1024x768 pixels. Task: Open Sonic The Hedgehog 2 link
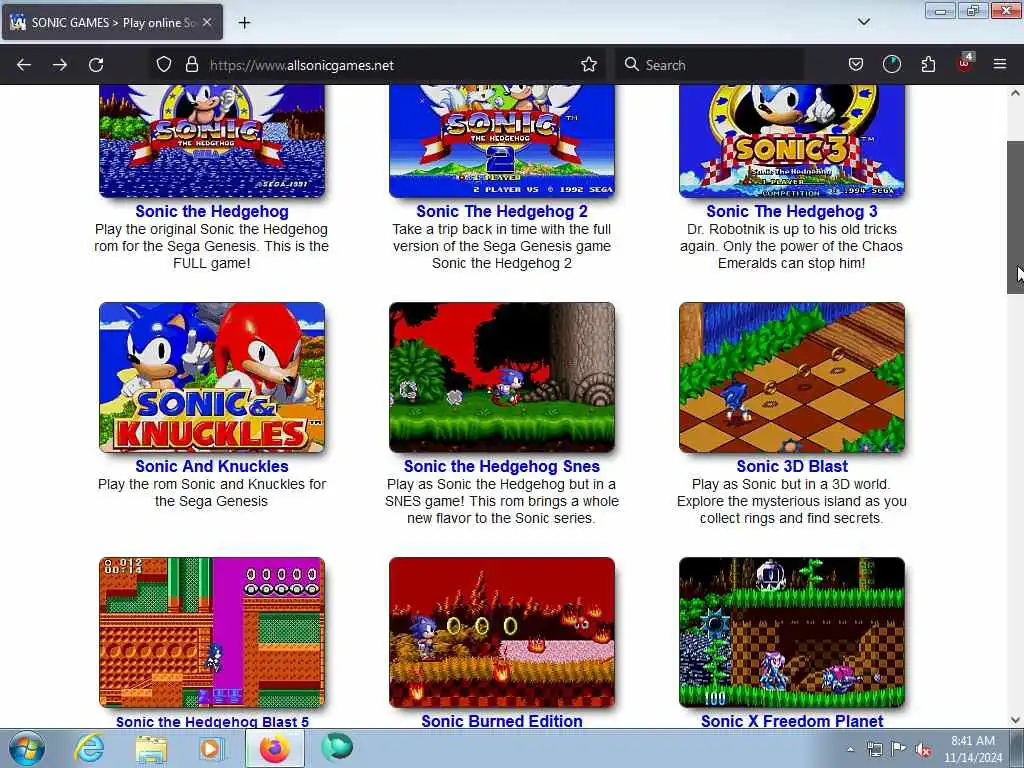[x=502, y=212]
